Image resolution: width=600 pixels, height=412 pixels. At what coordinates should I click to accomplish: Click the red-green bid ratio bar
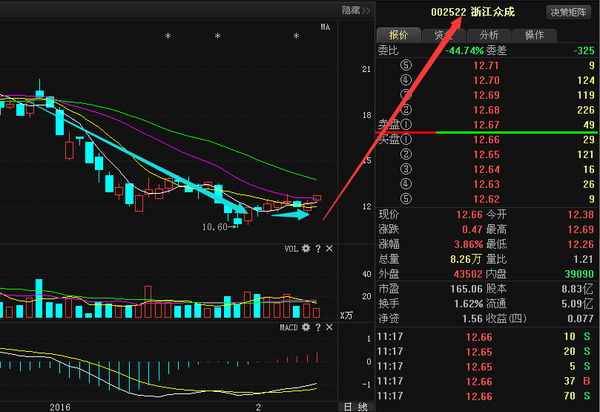[x=486, y=132]
